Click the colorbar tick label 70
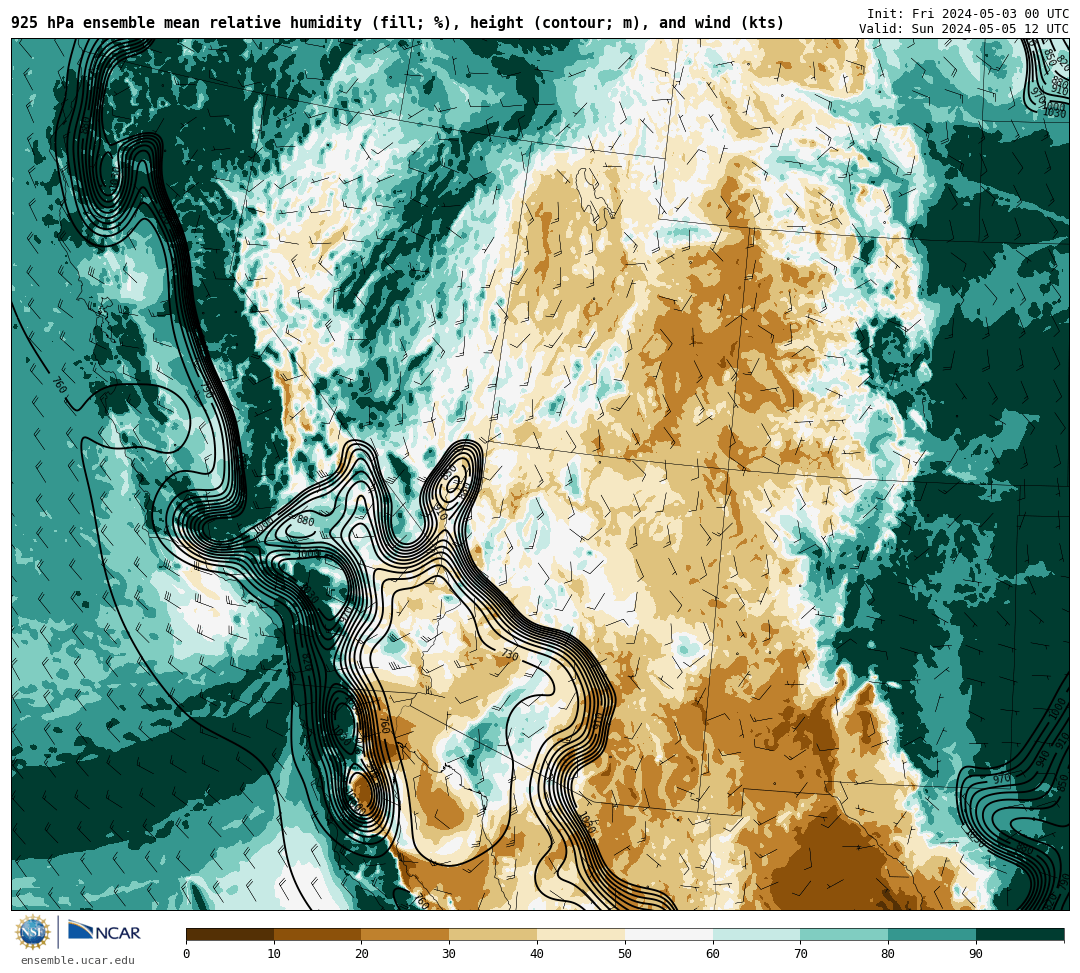 [800, 954]
